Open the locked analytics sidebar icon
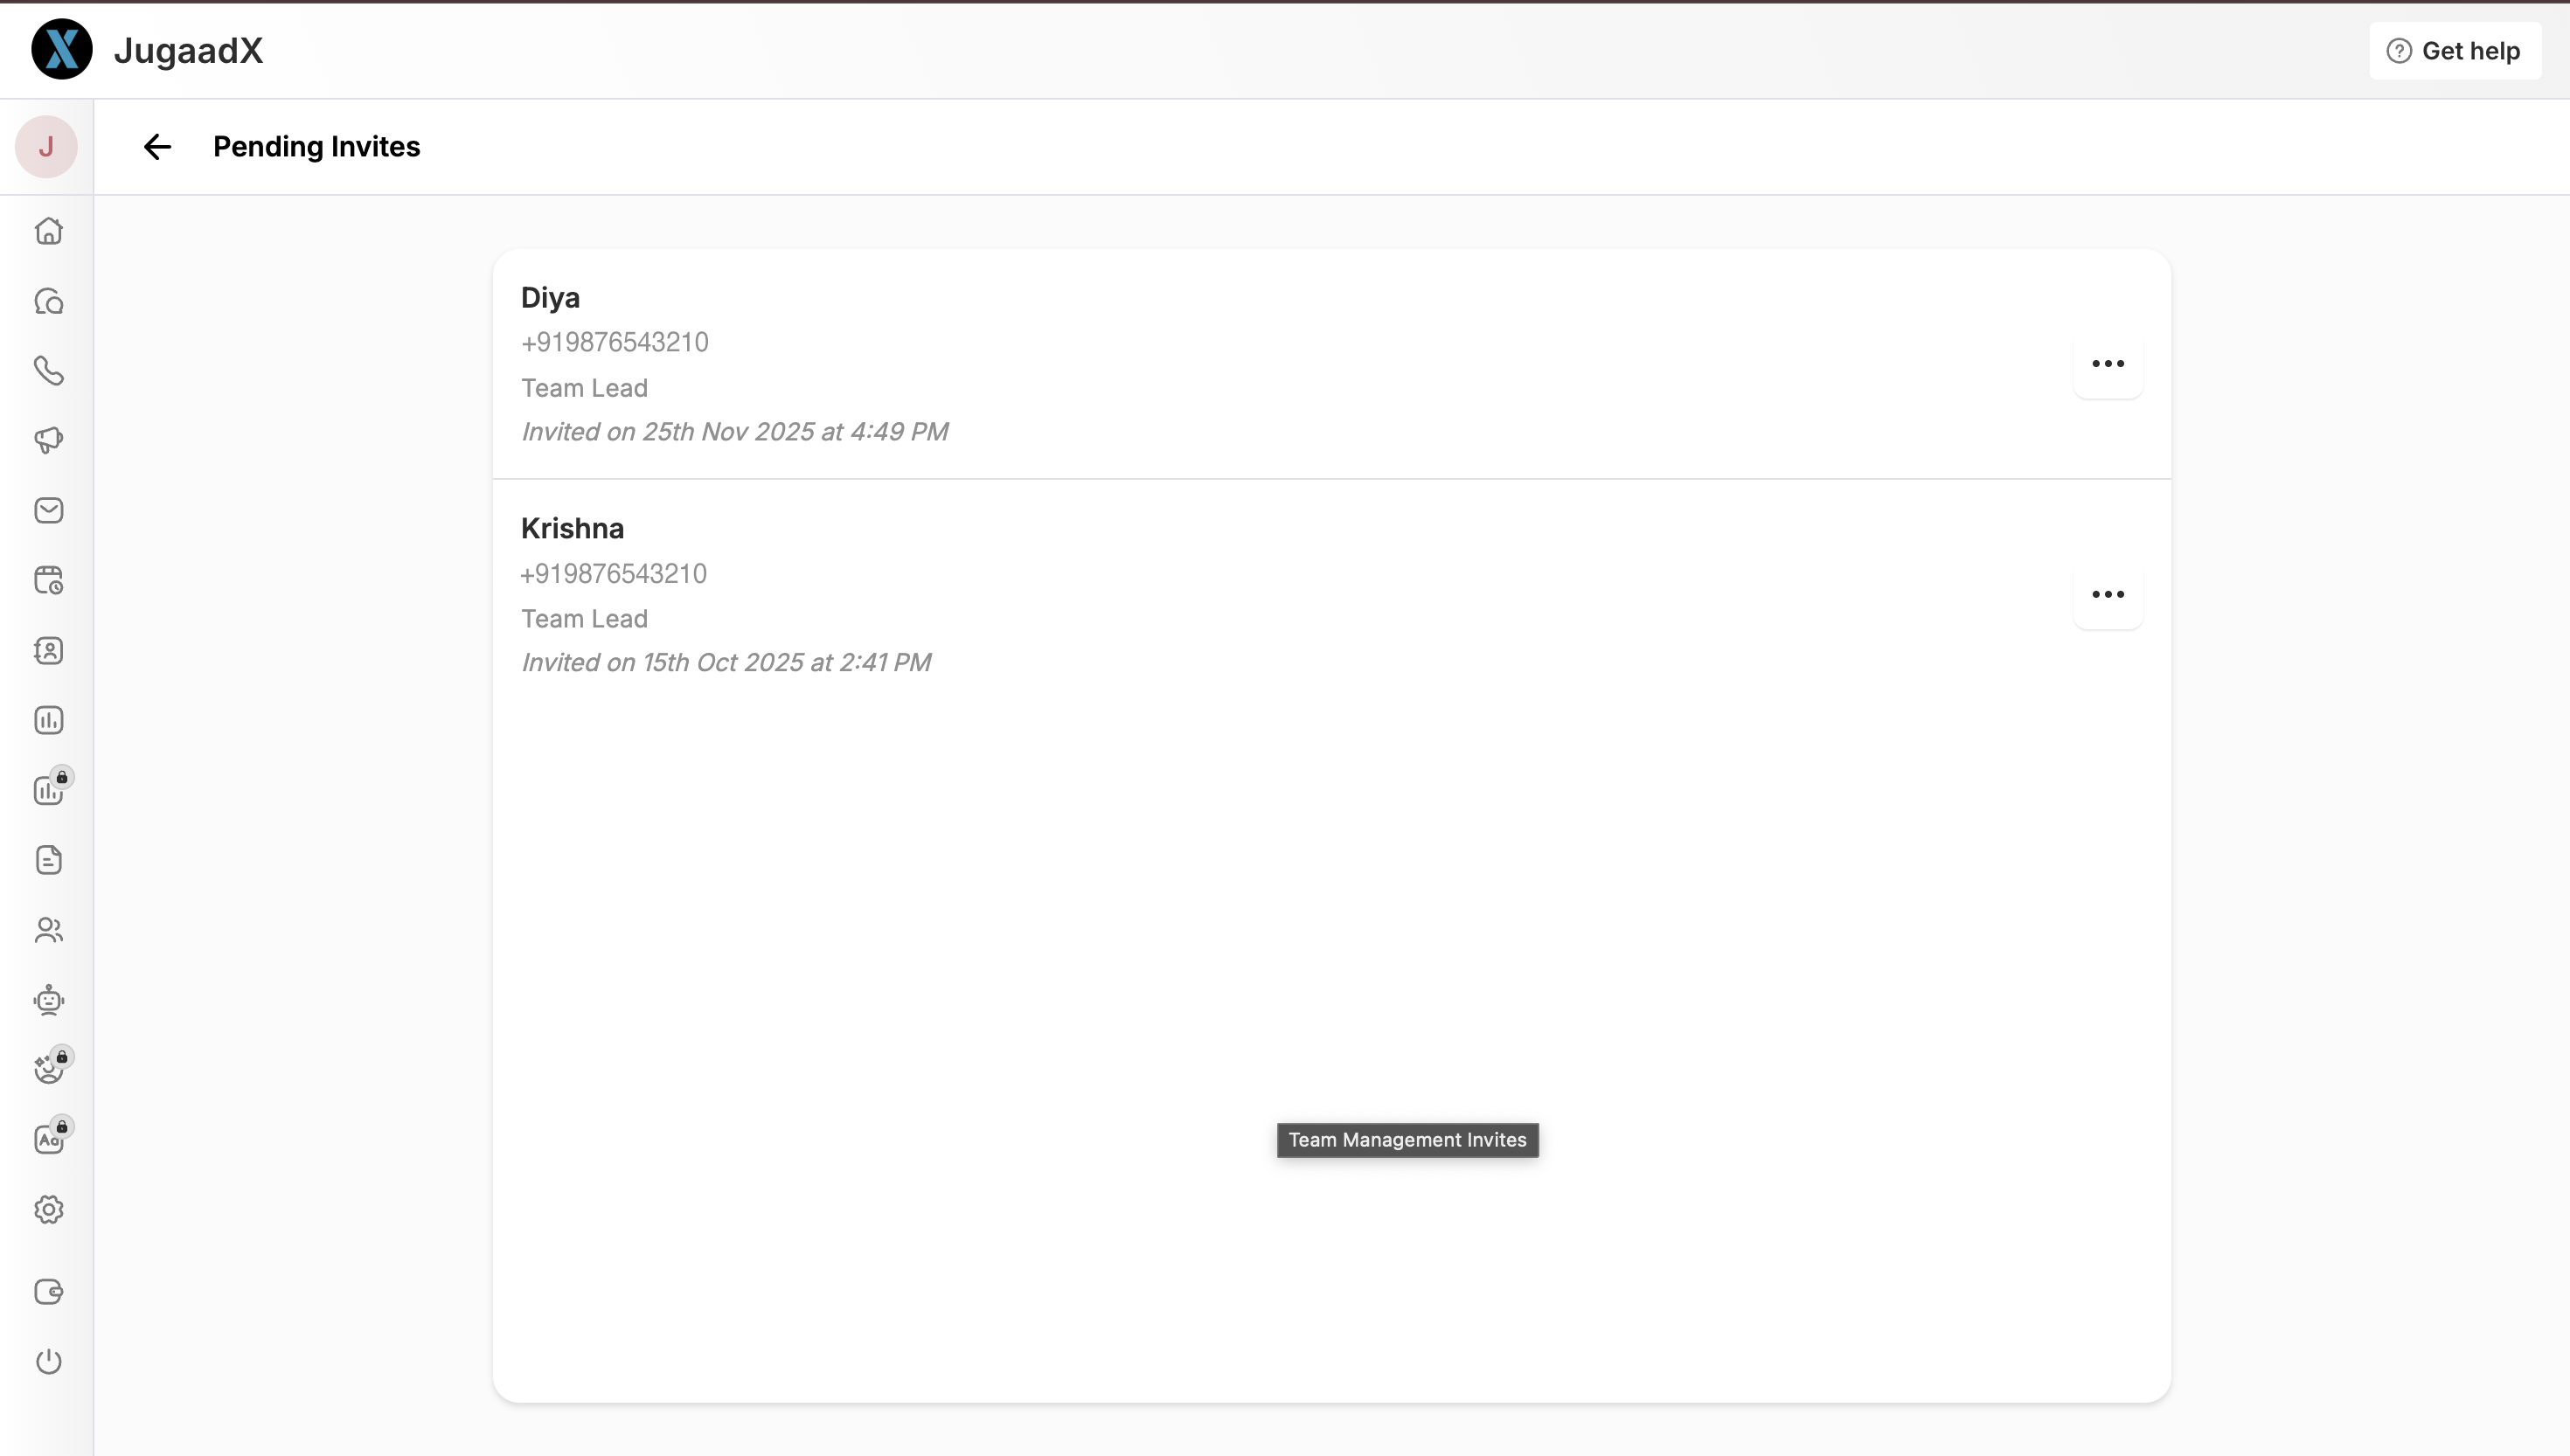 coord(48,790)
